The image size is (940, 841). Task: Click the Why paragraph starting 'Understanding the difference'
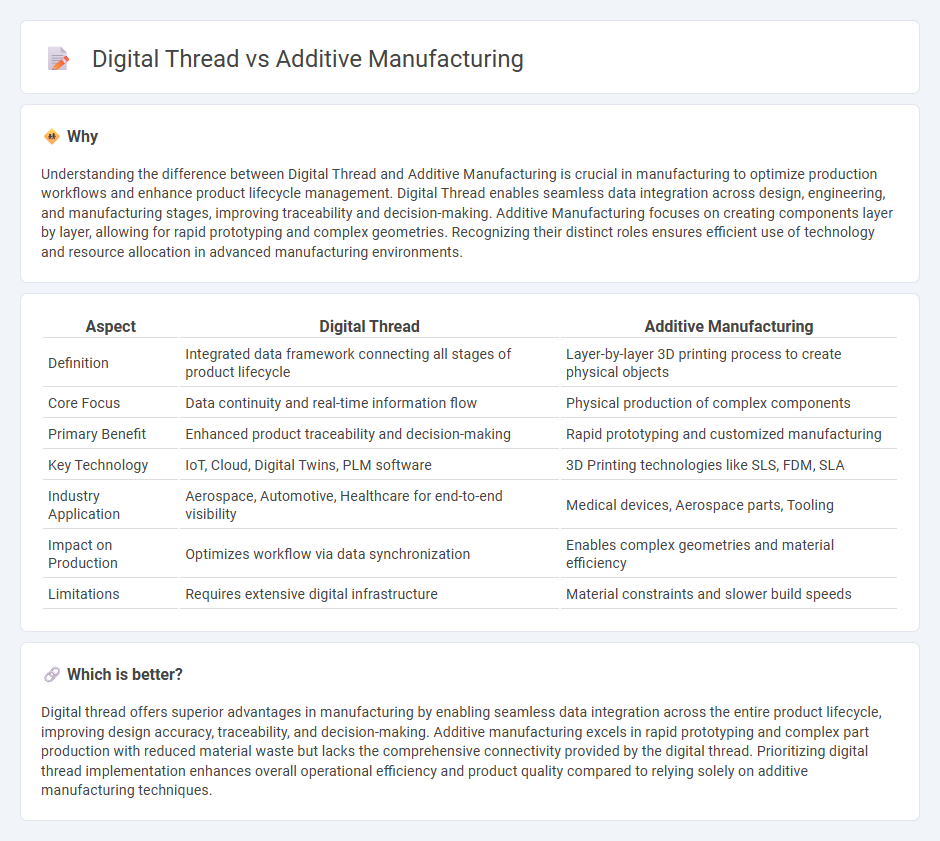[468, 213]
